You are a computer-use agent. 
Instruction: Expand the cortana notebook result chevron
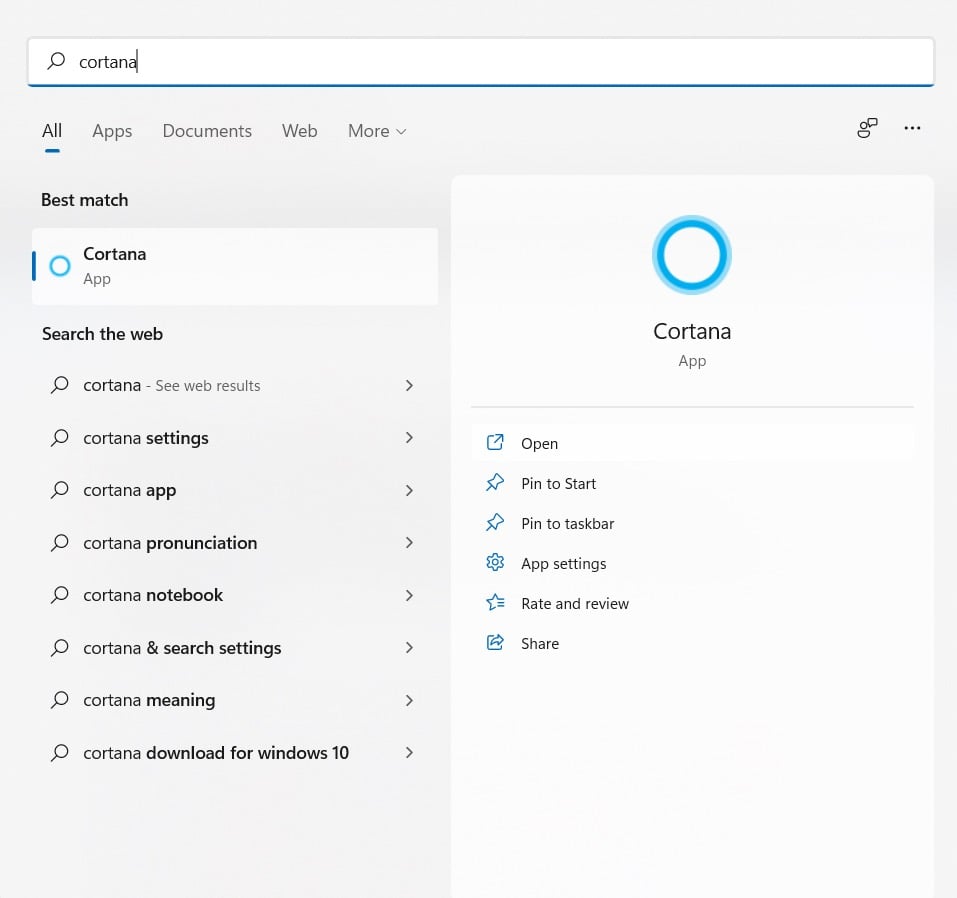409,595
